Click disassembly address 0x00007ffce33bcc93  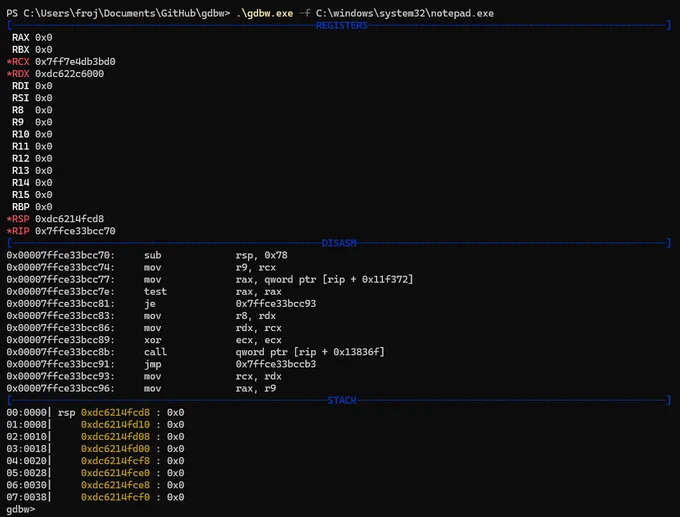point(60,376)
